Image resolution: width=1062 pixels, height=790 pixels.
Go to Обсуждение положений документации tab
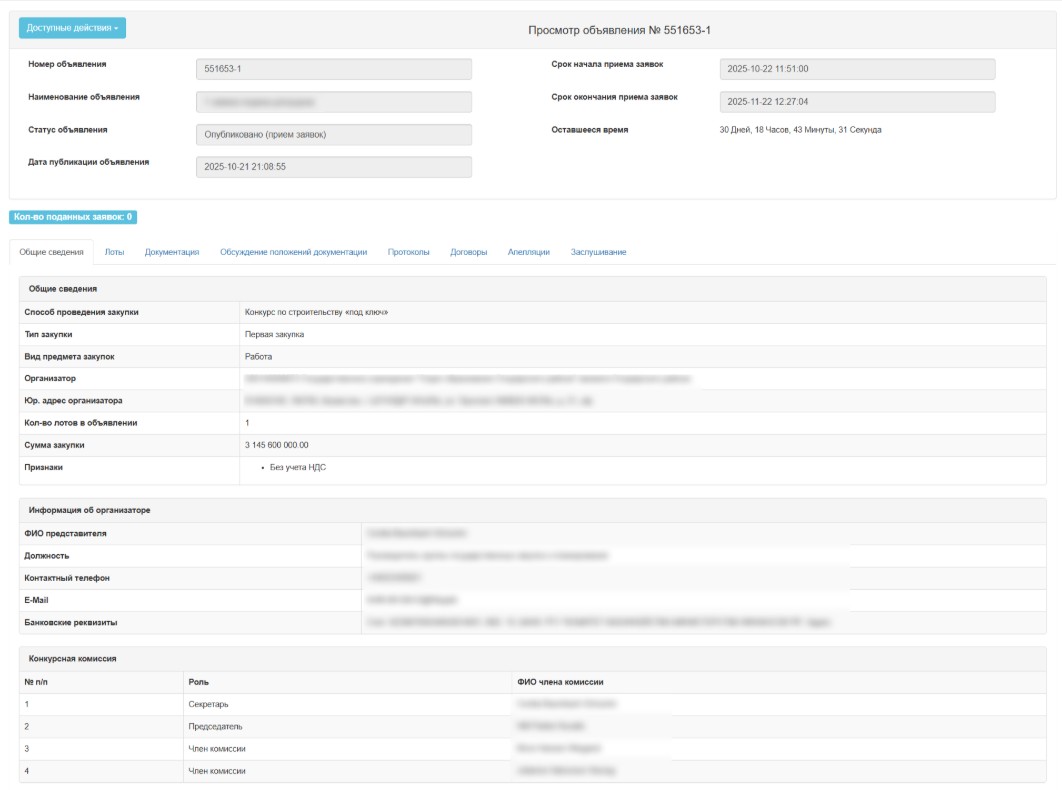tap(293, 252)
